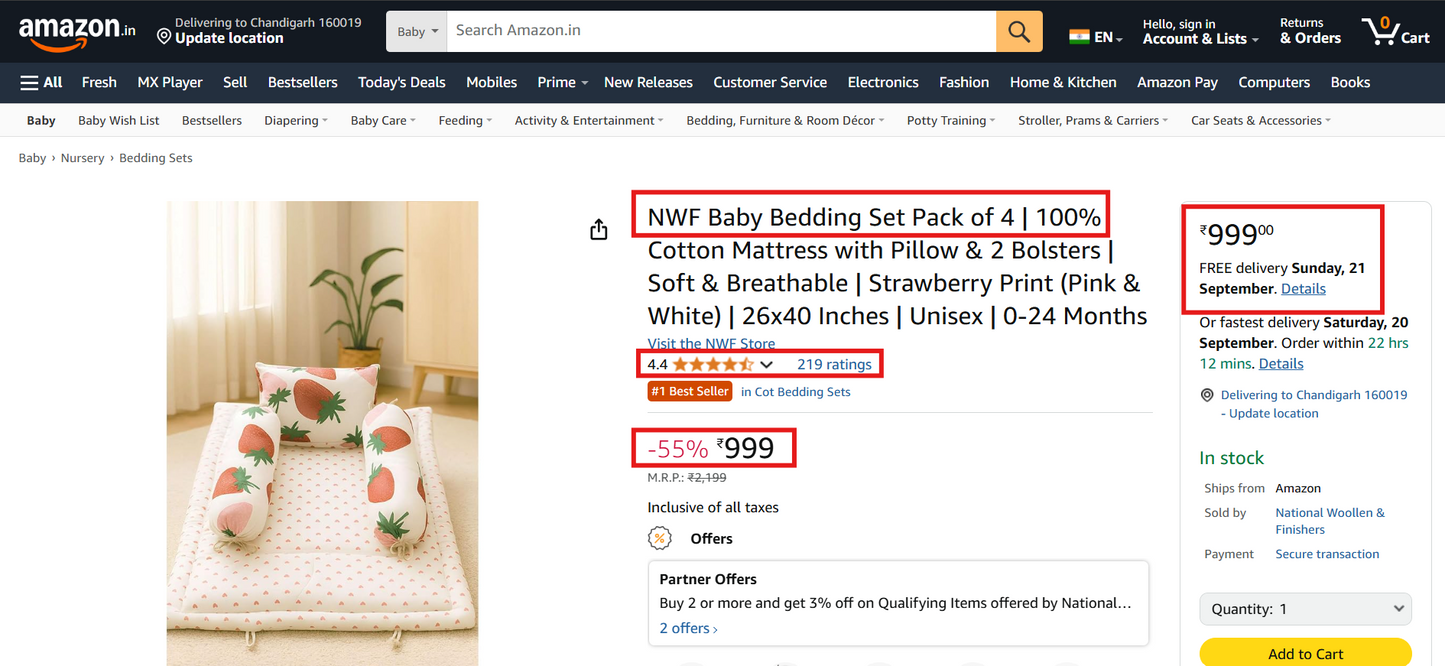Open the All hamburger menu
The height and width of the screenshot is (666, 1445).
40,82
